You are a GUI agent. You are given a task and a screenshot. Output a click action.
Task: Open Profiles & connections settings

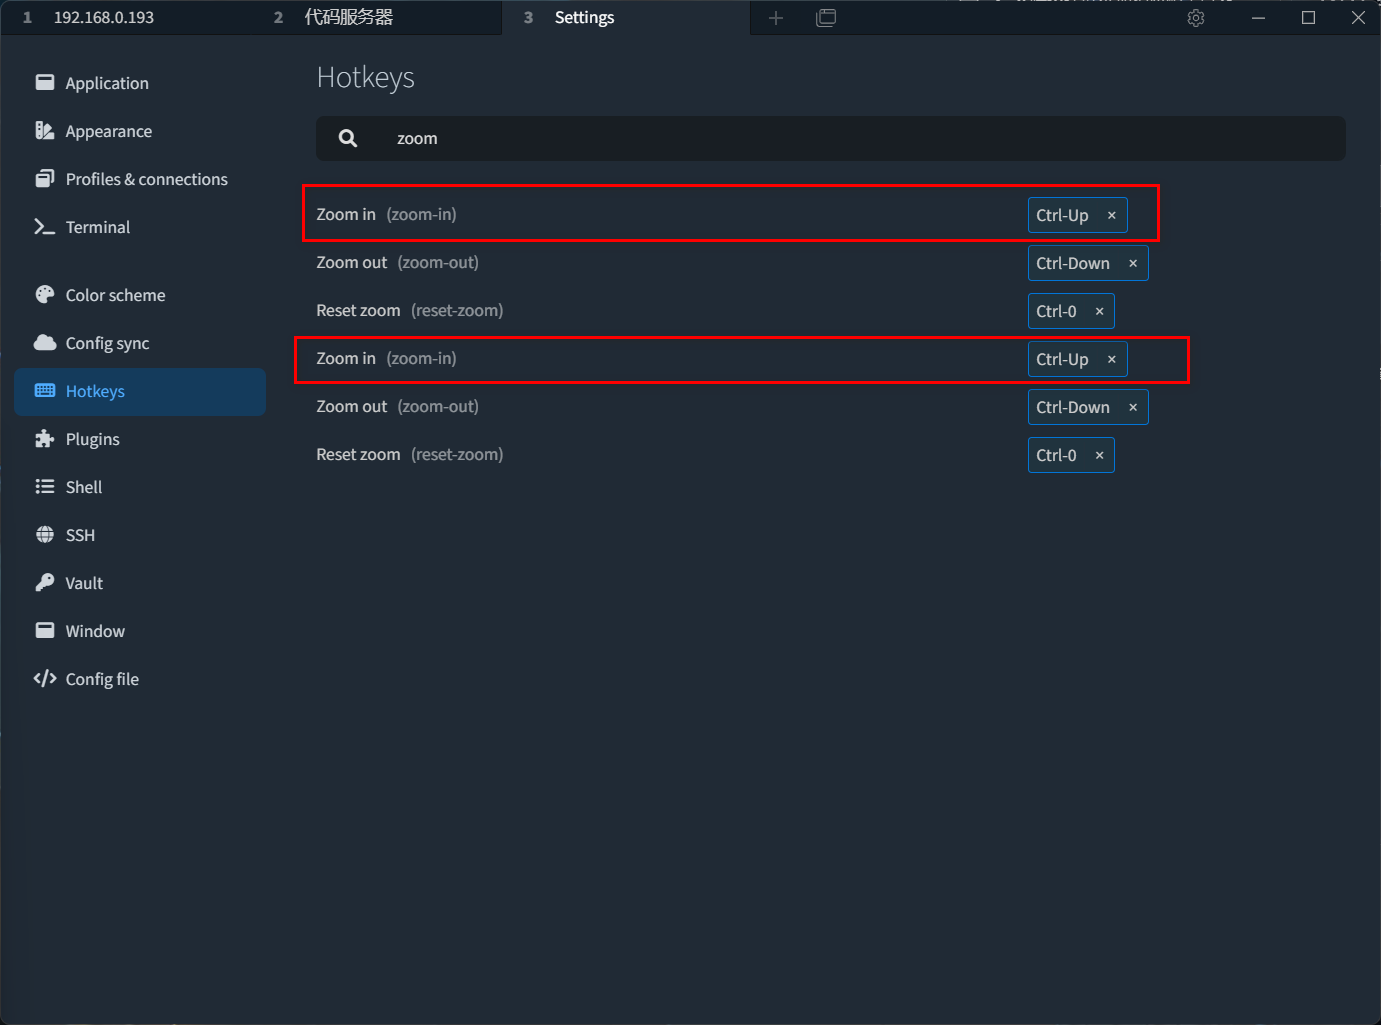145,179
